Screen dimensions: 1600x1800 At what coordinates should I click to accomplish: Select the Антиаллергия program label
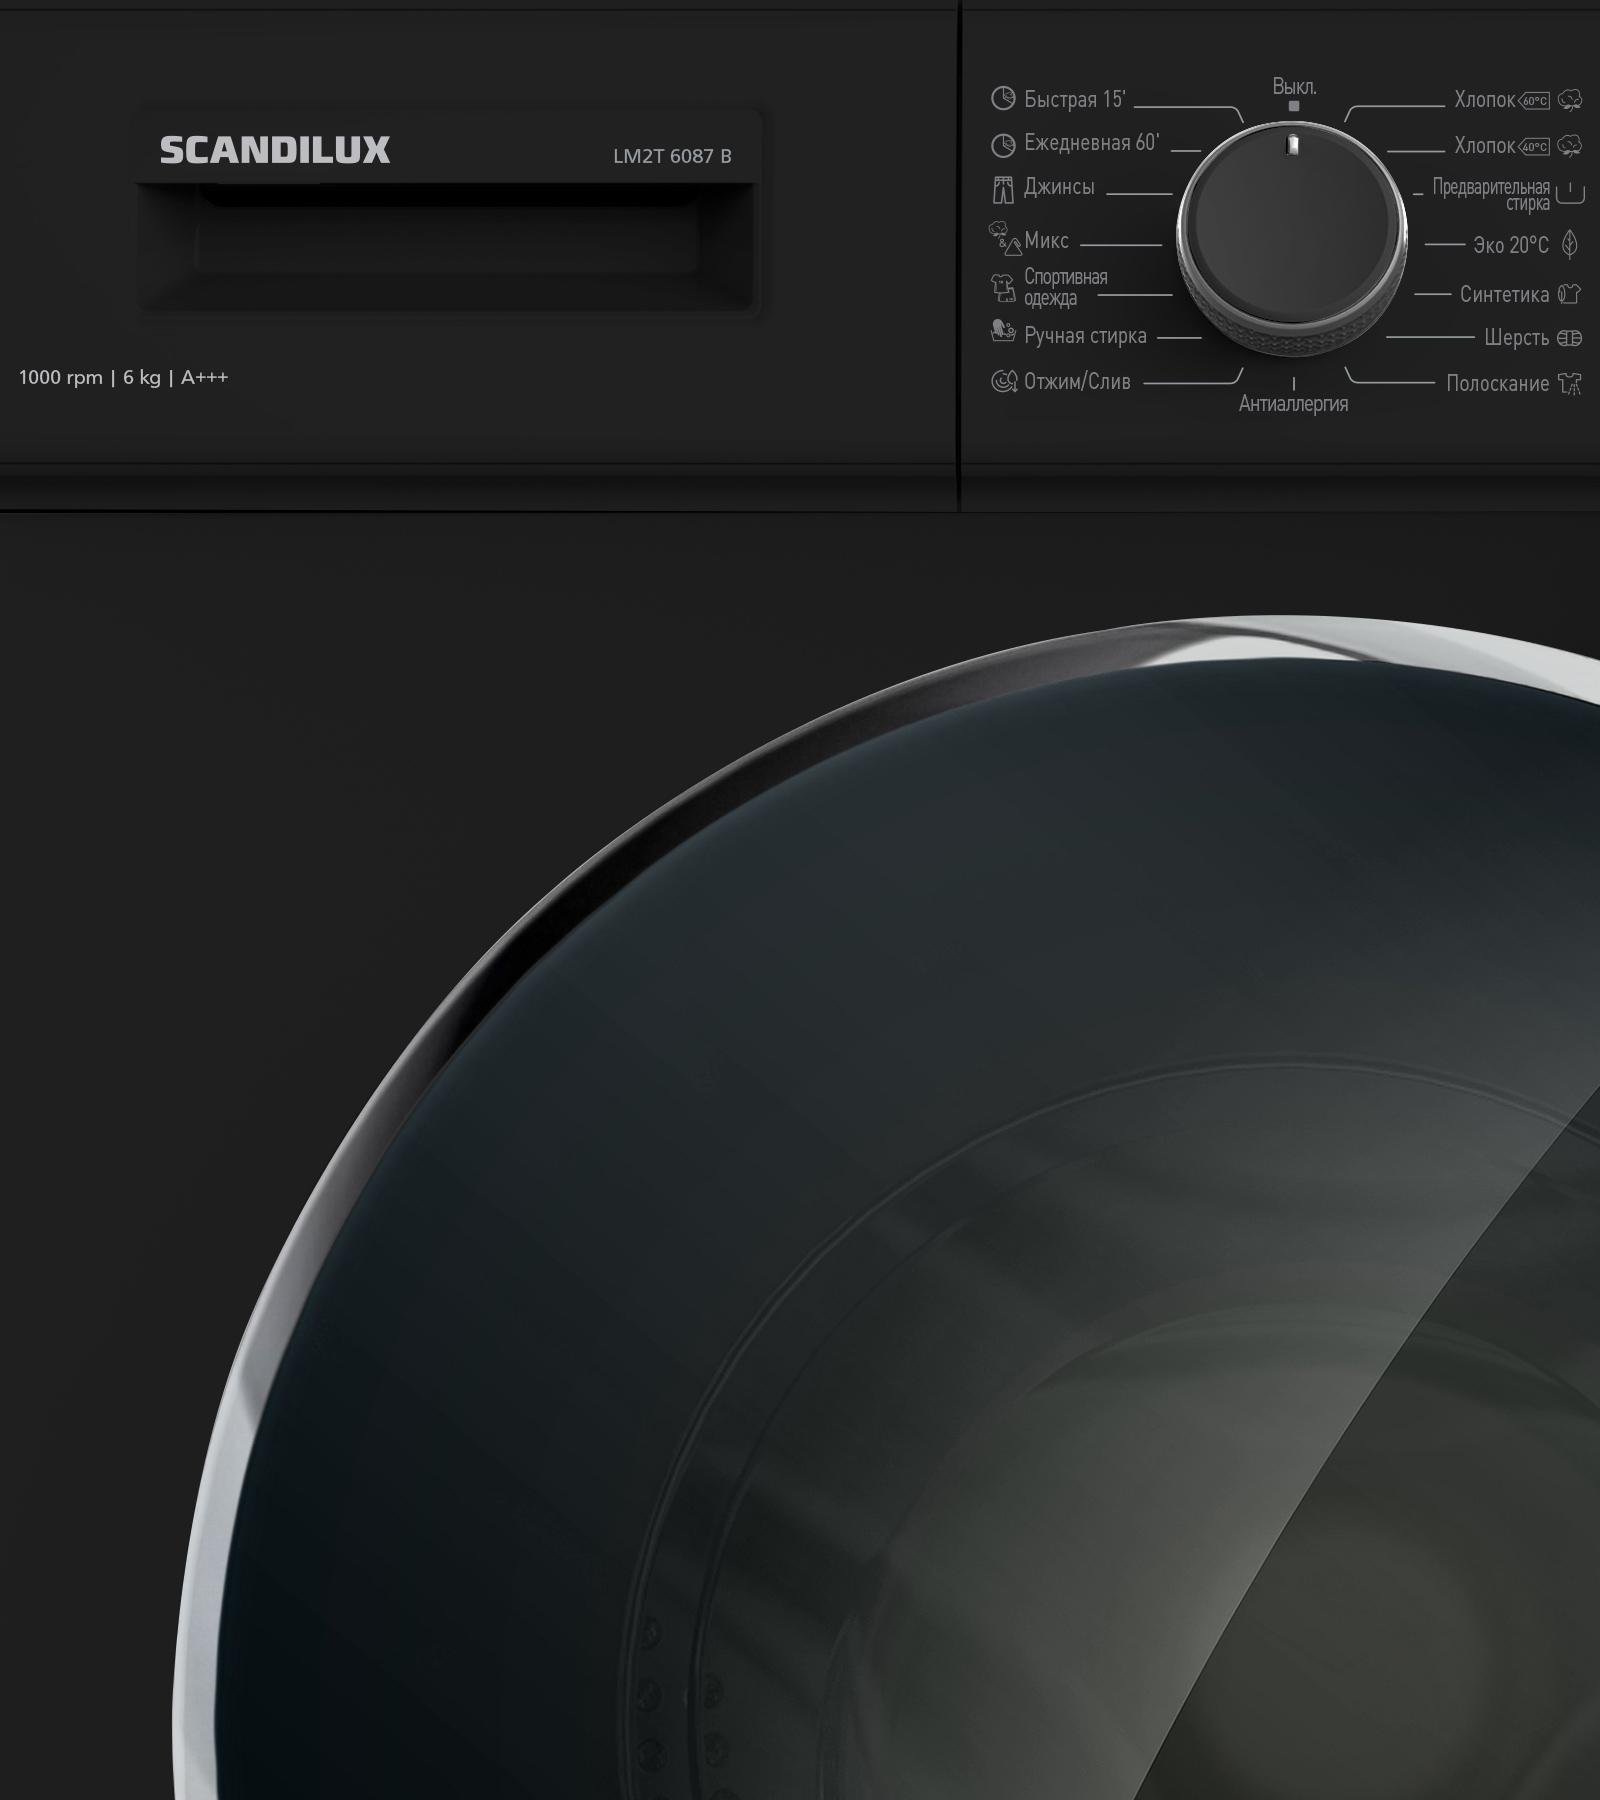click(1293, 404)
